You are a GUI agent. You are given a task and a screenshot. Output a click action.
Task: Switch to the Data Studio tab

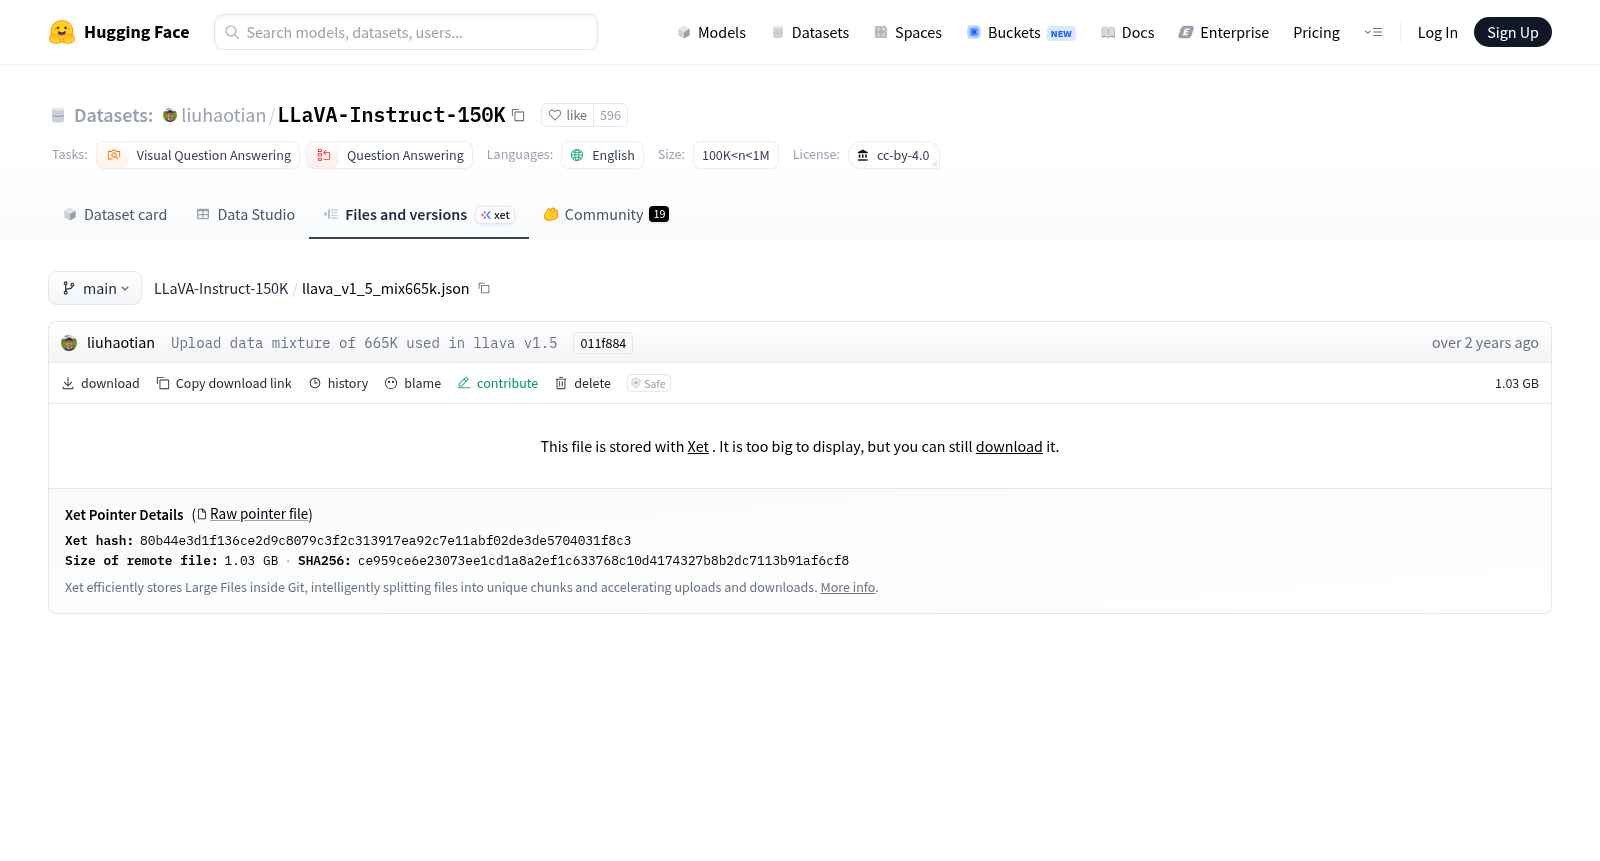245,214
